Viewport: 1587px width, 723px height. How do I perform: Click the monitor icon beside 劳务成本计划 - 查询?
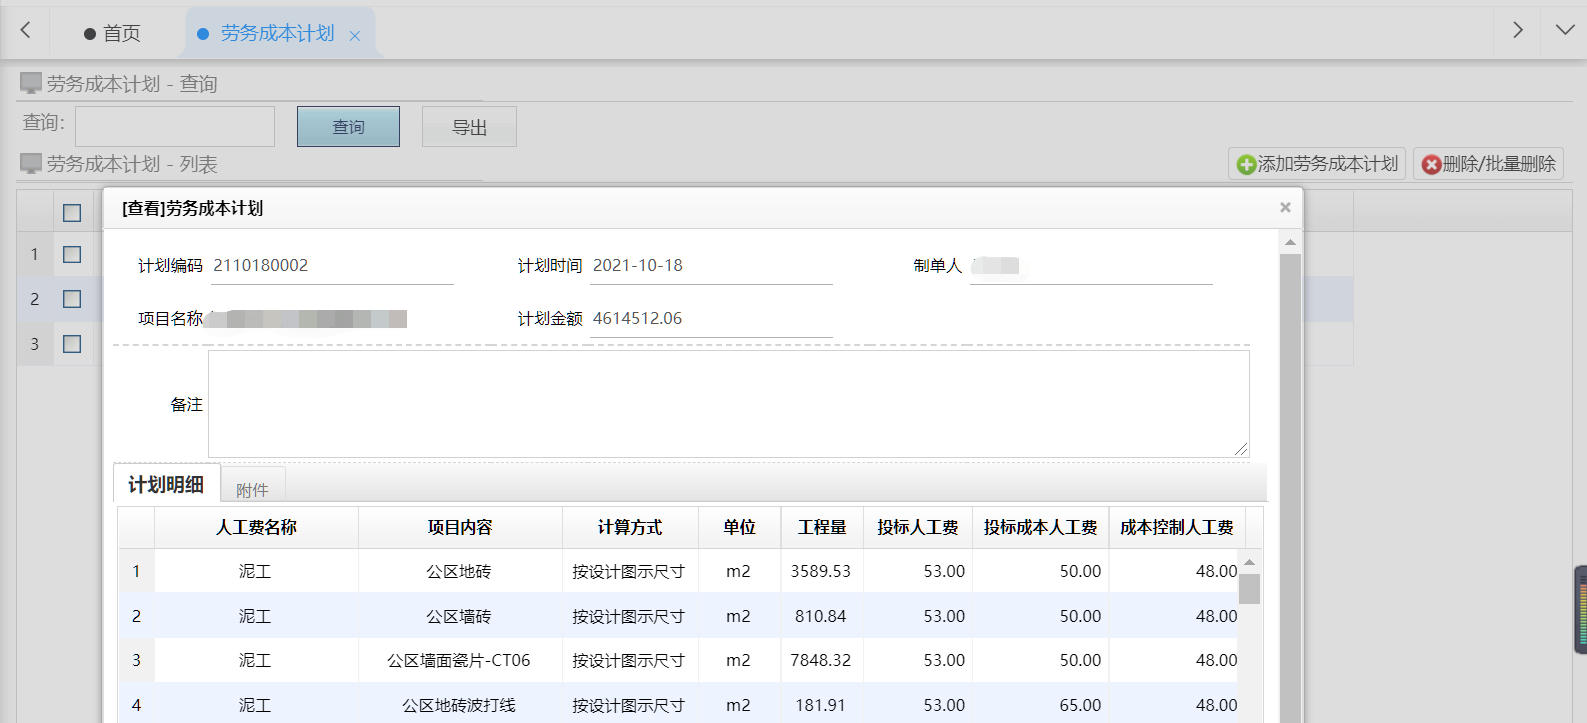(x=31, y=83)
